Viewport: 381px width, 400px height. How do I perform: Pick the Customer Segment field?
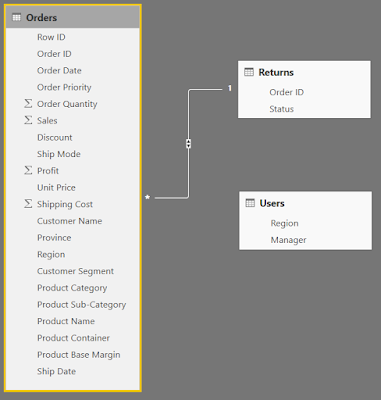coord(73,271)
